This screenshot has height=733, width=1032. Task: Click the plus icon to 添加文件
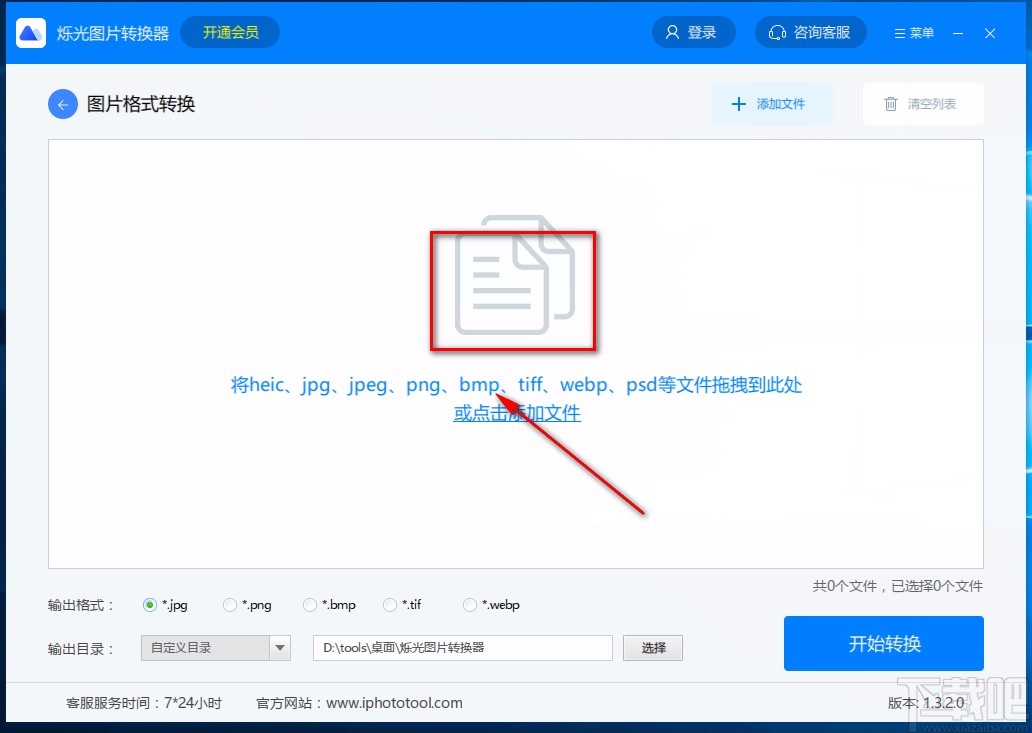(739, 103)
